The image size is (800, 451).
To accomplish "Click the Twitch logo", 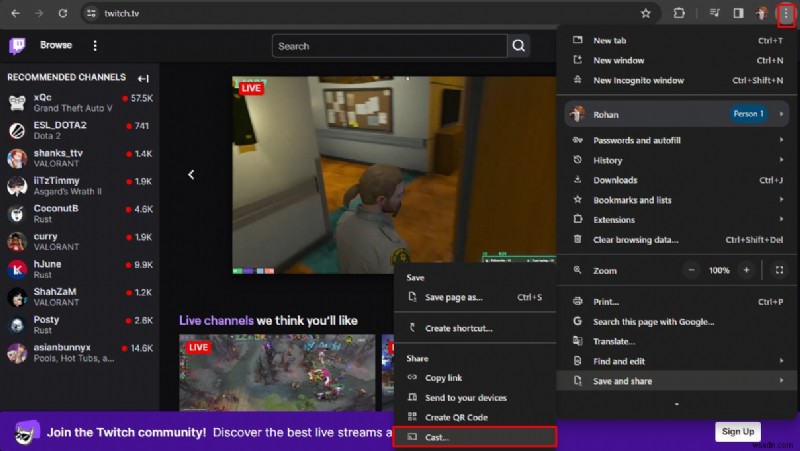I will 17,45.
